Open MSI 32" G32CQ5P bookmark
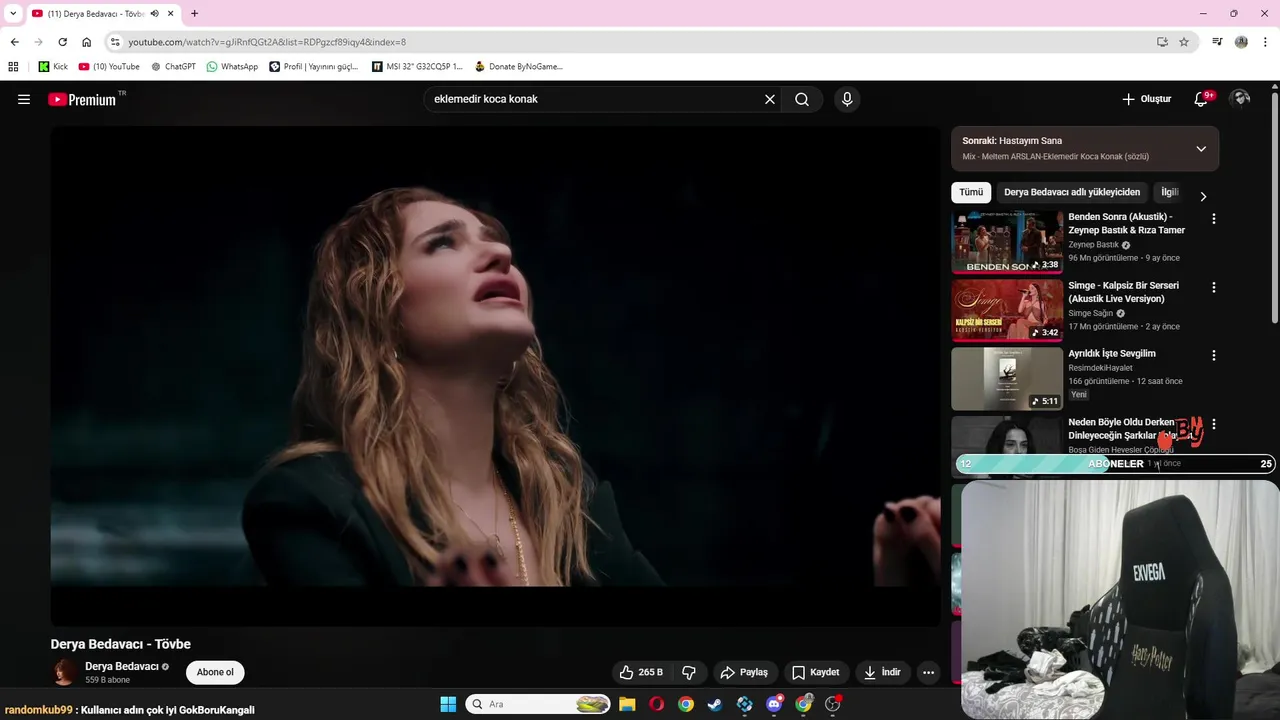The width and height of the screenshot is (1280, 720). tap(417, 67)
